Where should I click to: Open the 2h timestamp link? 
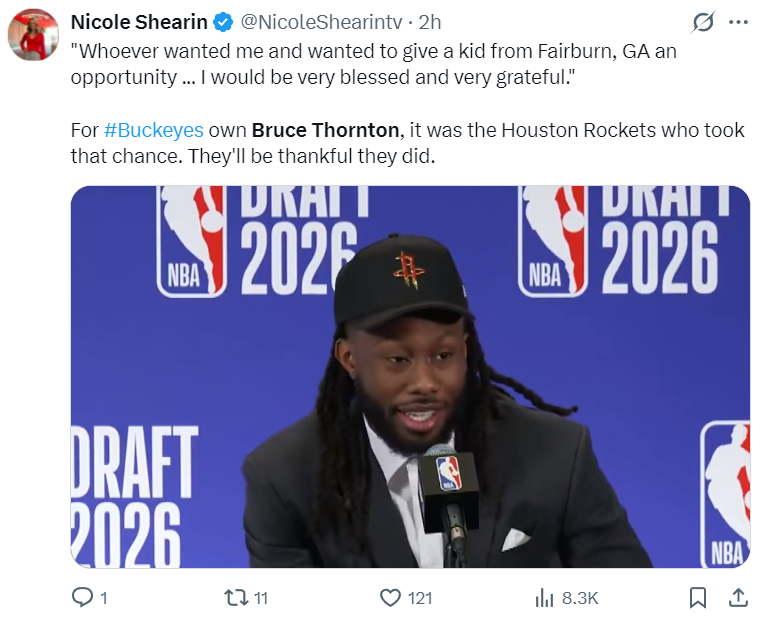430,22
